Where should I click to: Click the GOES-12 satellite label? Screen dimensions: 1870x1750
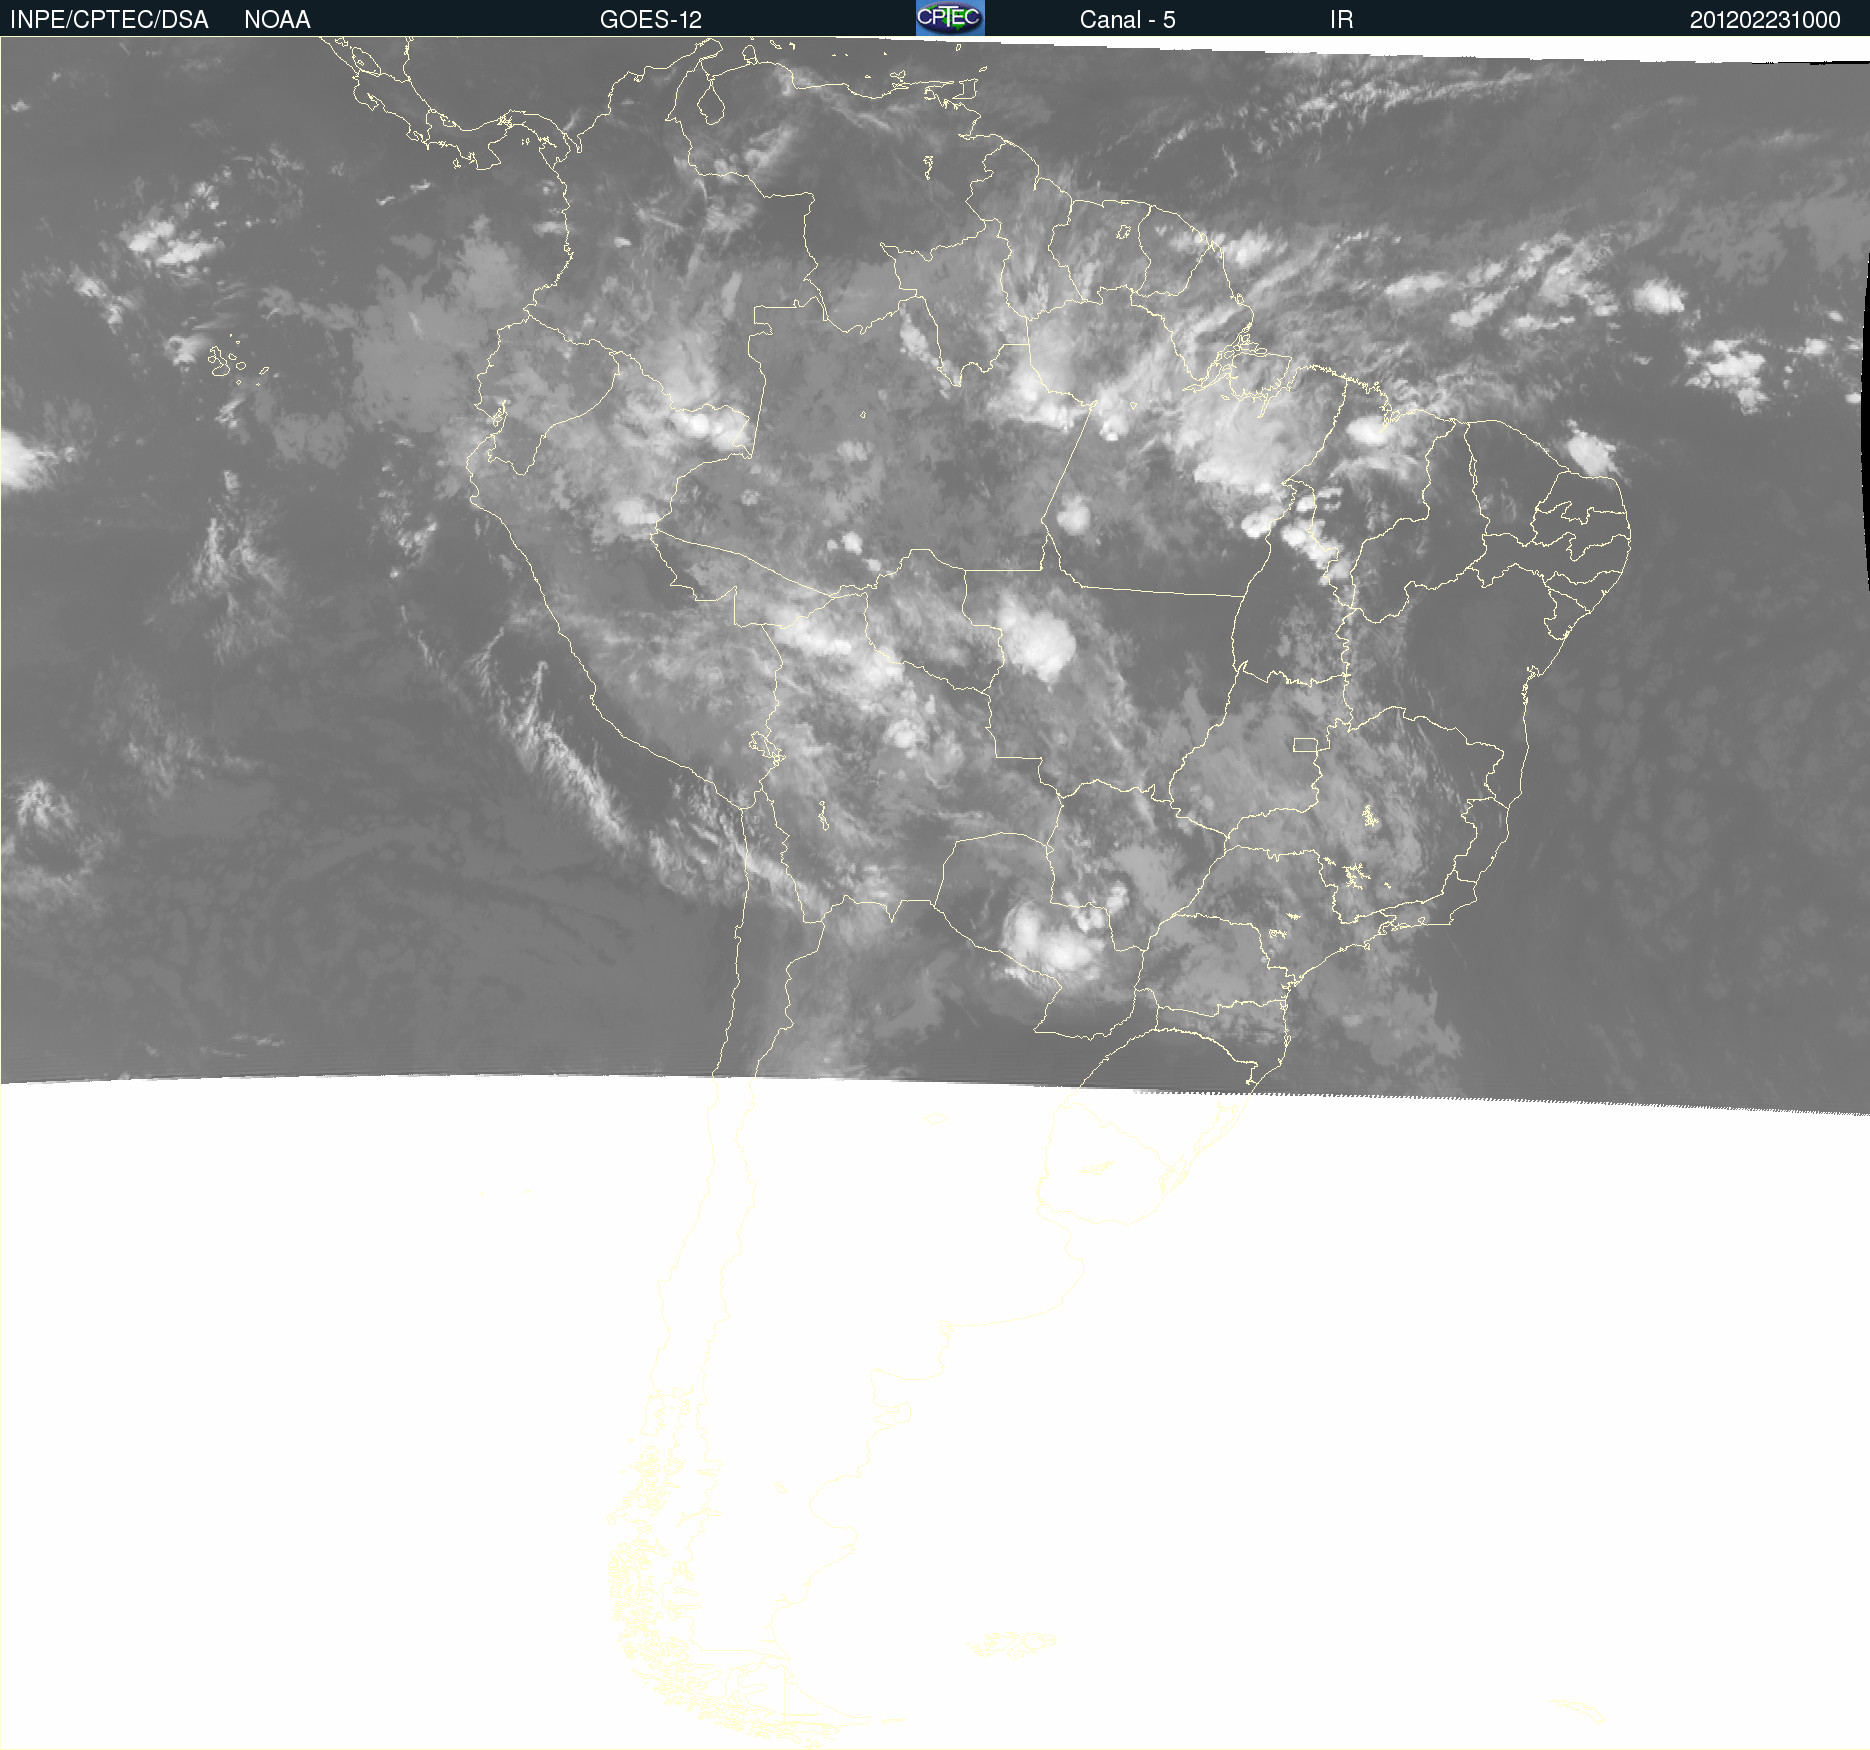click(x=651, y=20)
